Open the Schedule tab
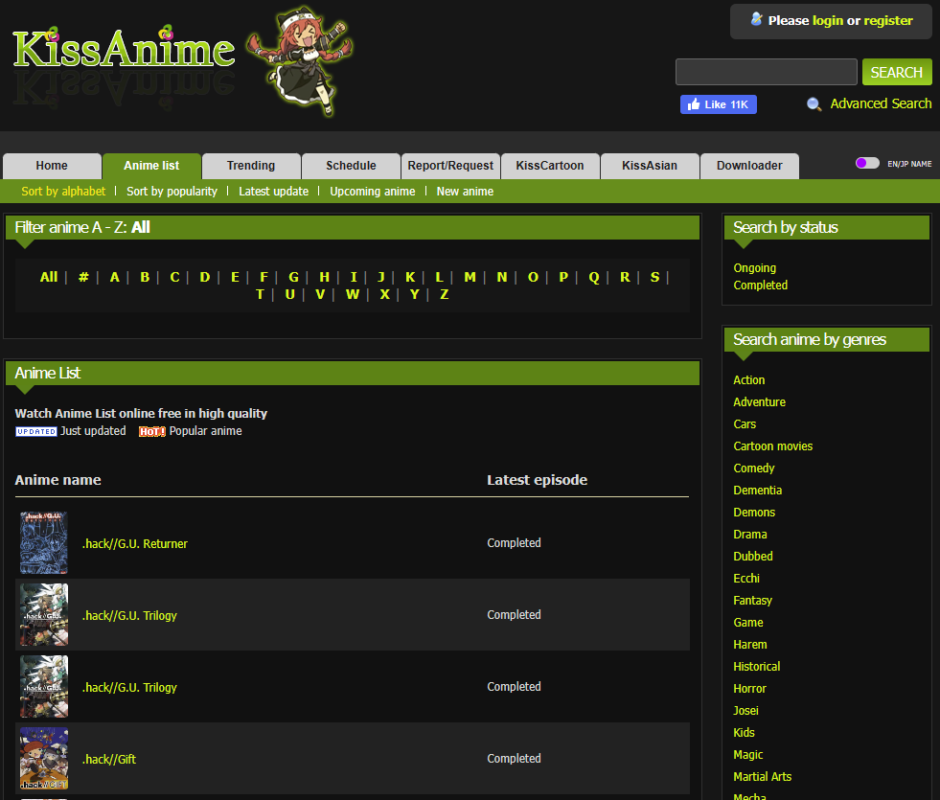This screenshot has width=940, height=800. pyautogui.click(x=351, y=166)
